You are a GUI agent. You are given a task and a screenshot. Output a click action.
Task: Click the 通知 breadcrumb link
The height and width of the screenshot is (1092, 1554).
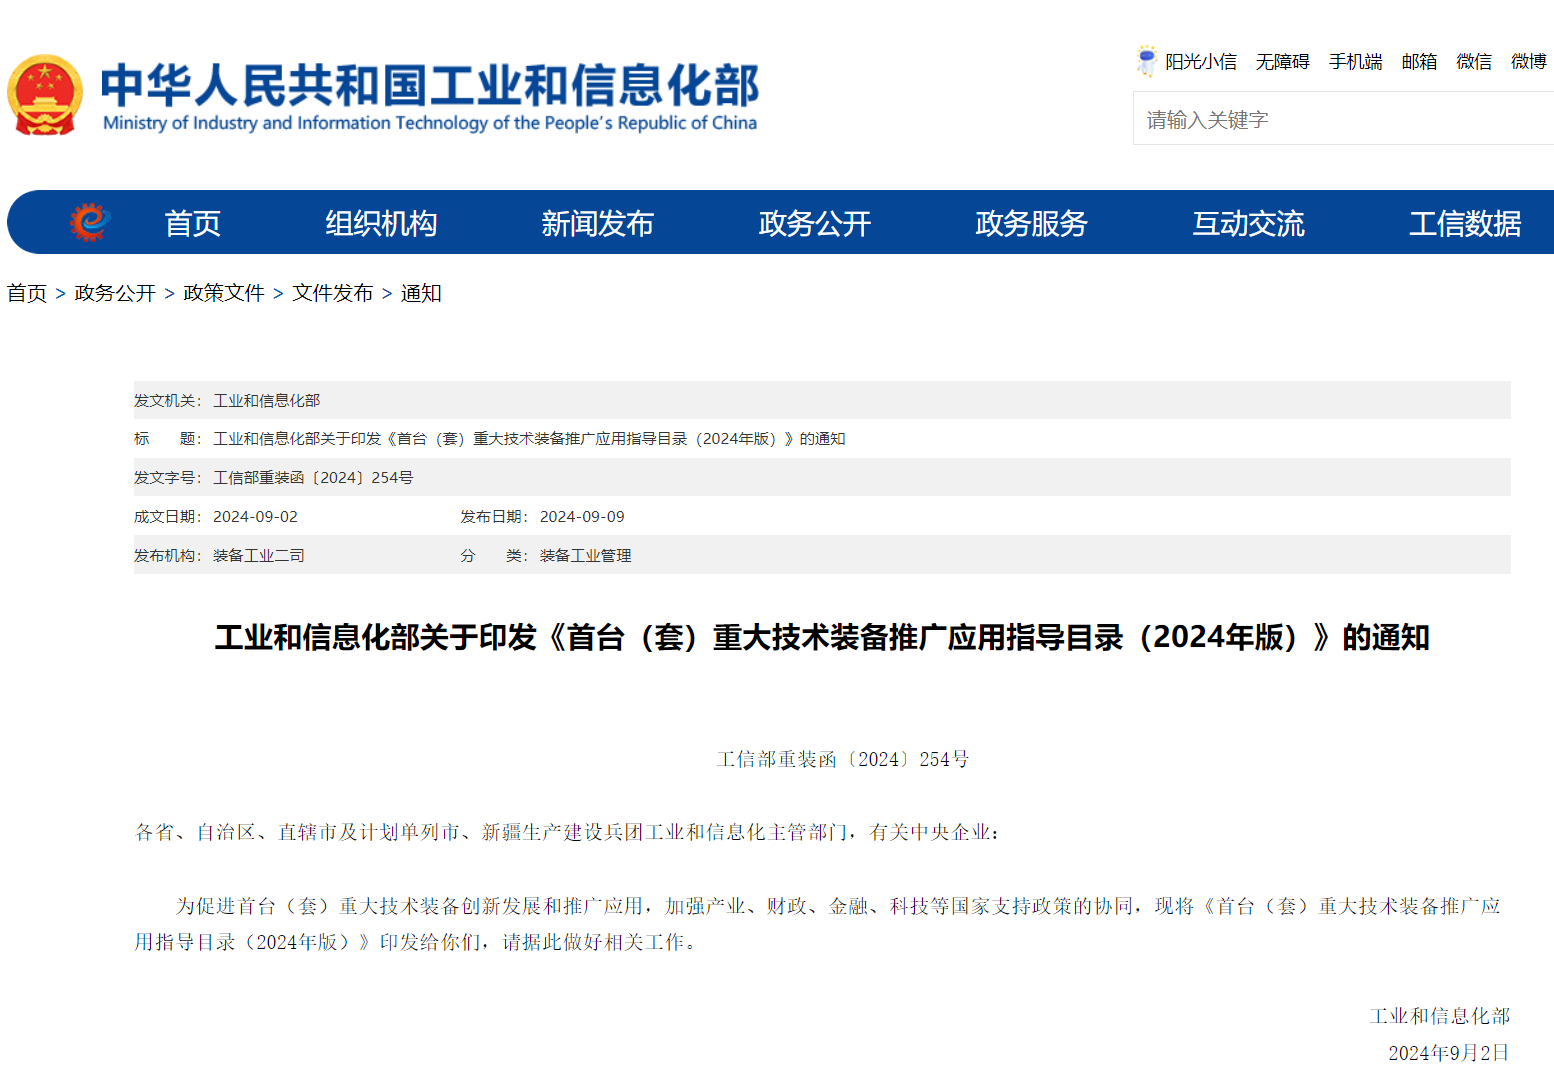[x=421, y=293]
